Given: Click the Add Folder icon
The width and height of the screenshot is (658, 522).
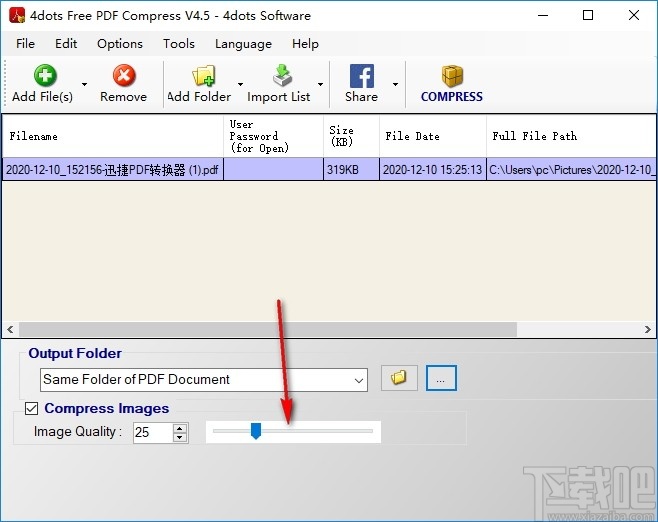Looking at the screenshot, I should point(204,76).
